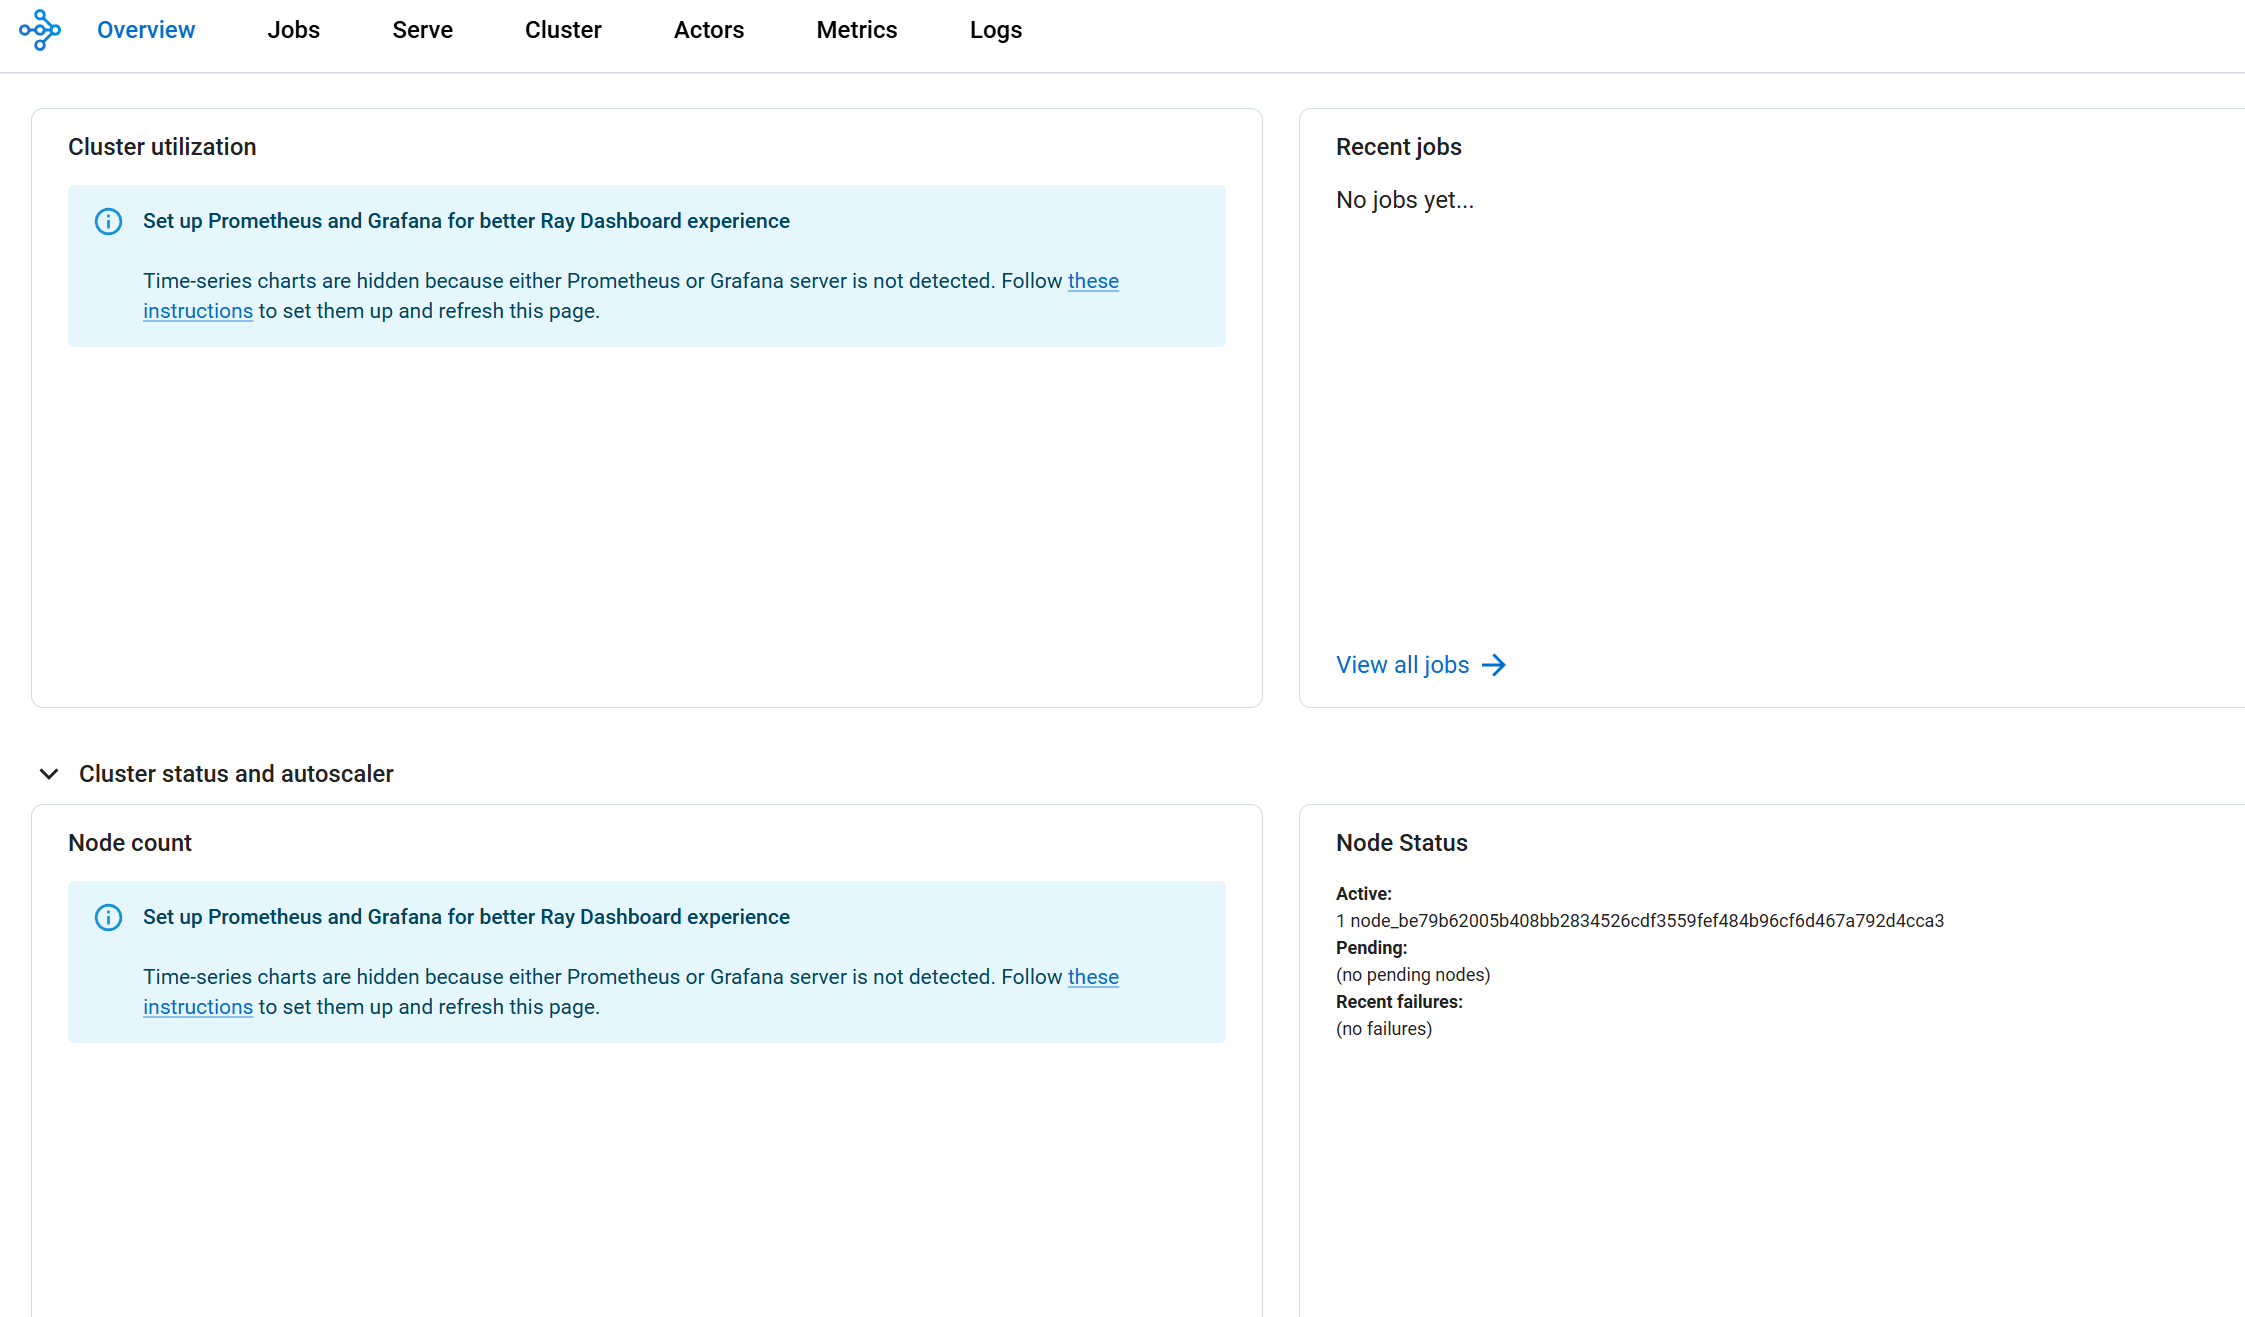Click info icon in Cluster utilization alert
2245x1317 pixels.
pyautogui.click(x=108, y=221)
